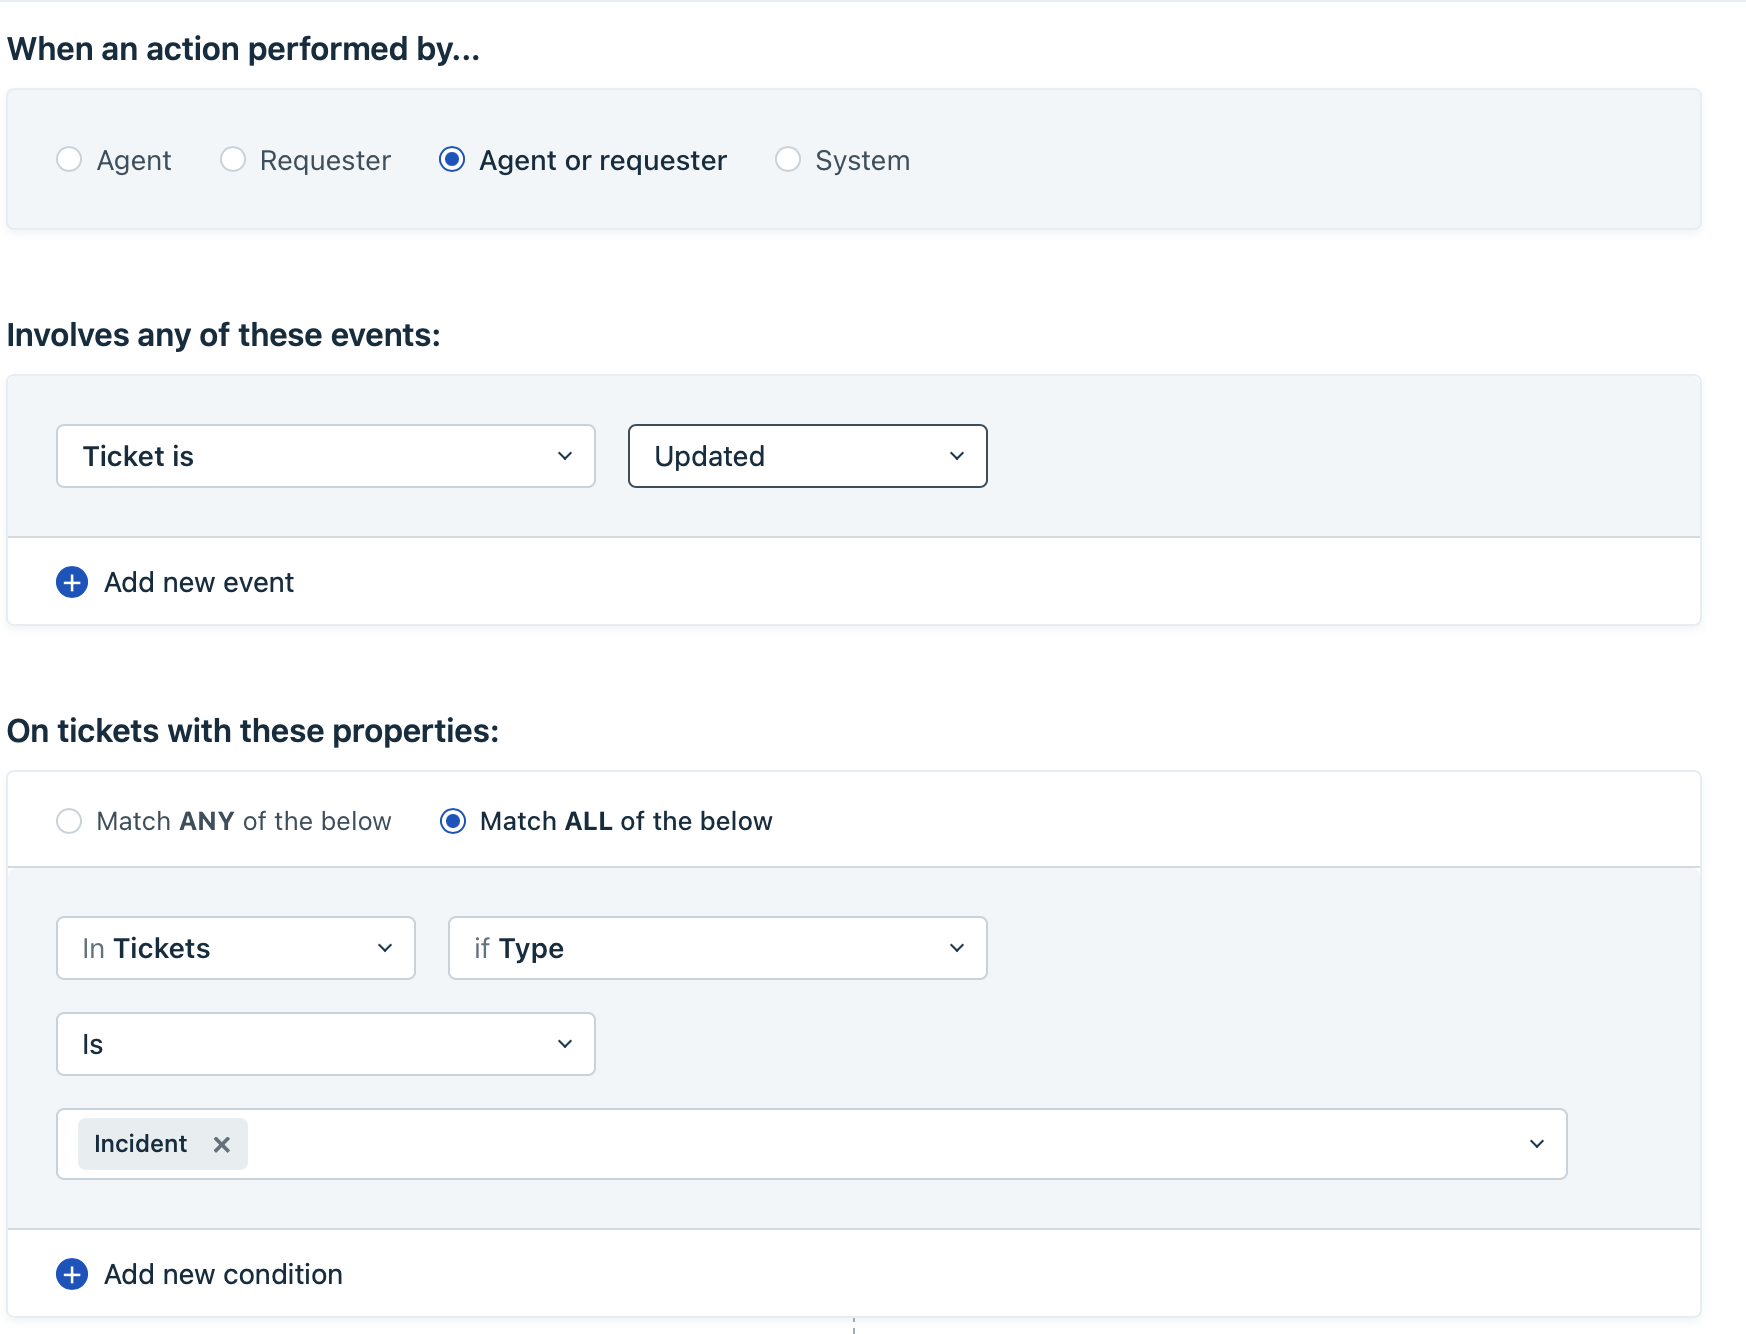Expand the Incident values dropdown arrow

click(1537, 1144)
